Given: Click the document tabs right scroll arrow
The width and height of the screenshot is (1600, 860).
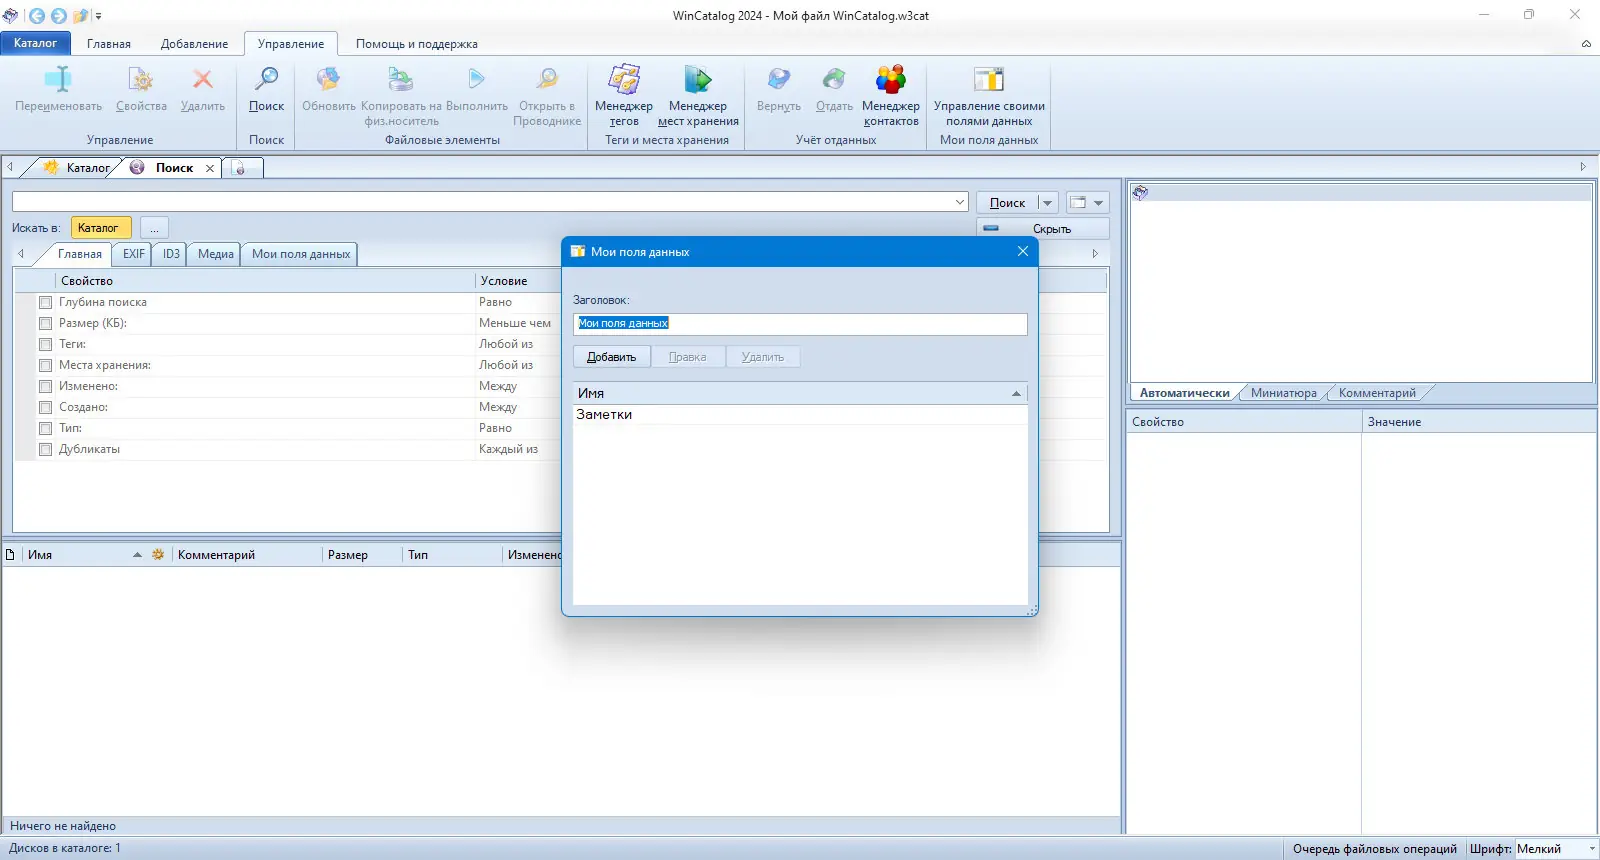Looking at the screenshot, I should coord(1583,167).
